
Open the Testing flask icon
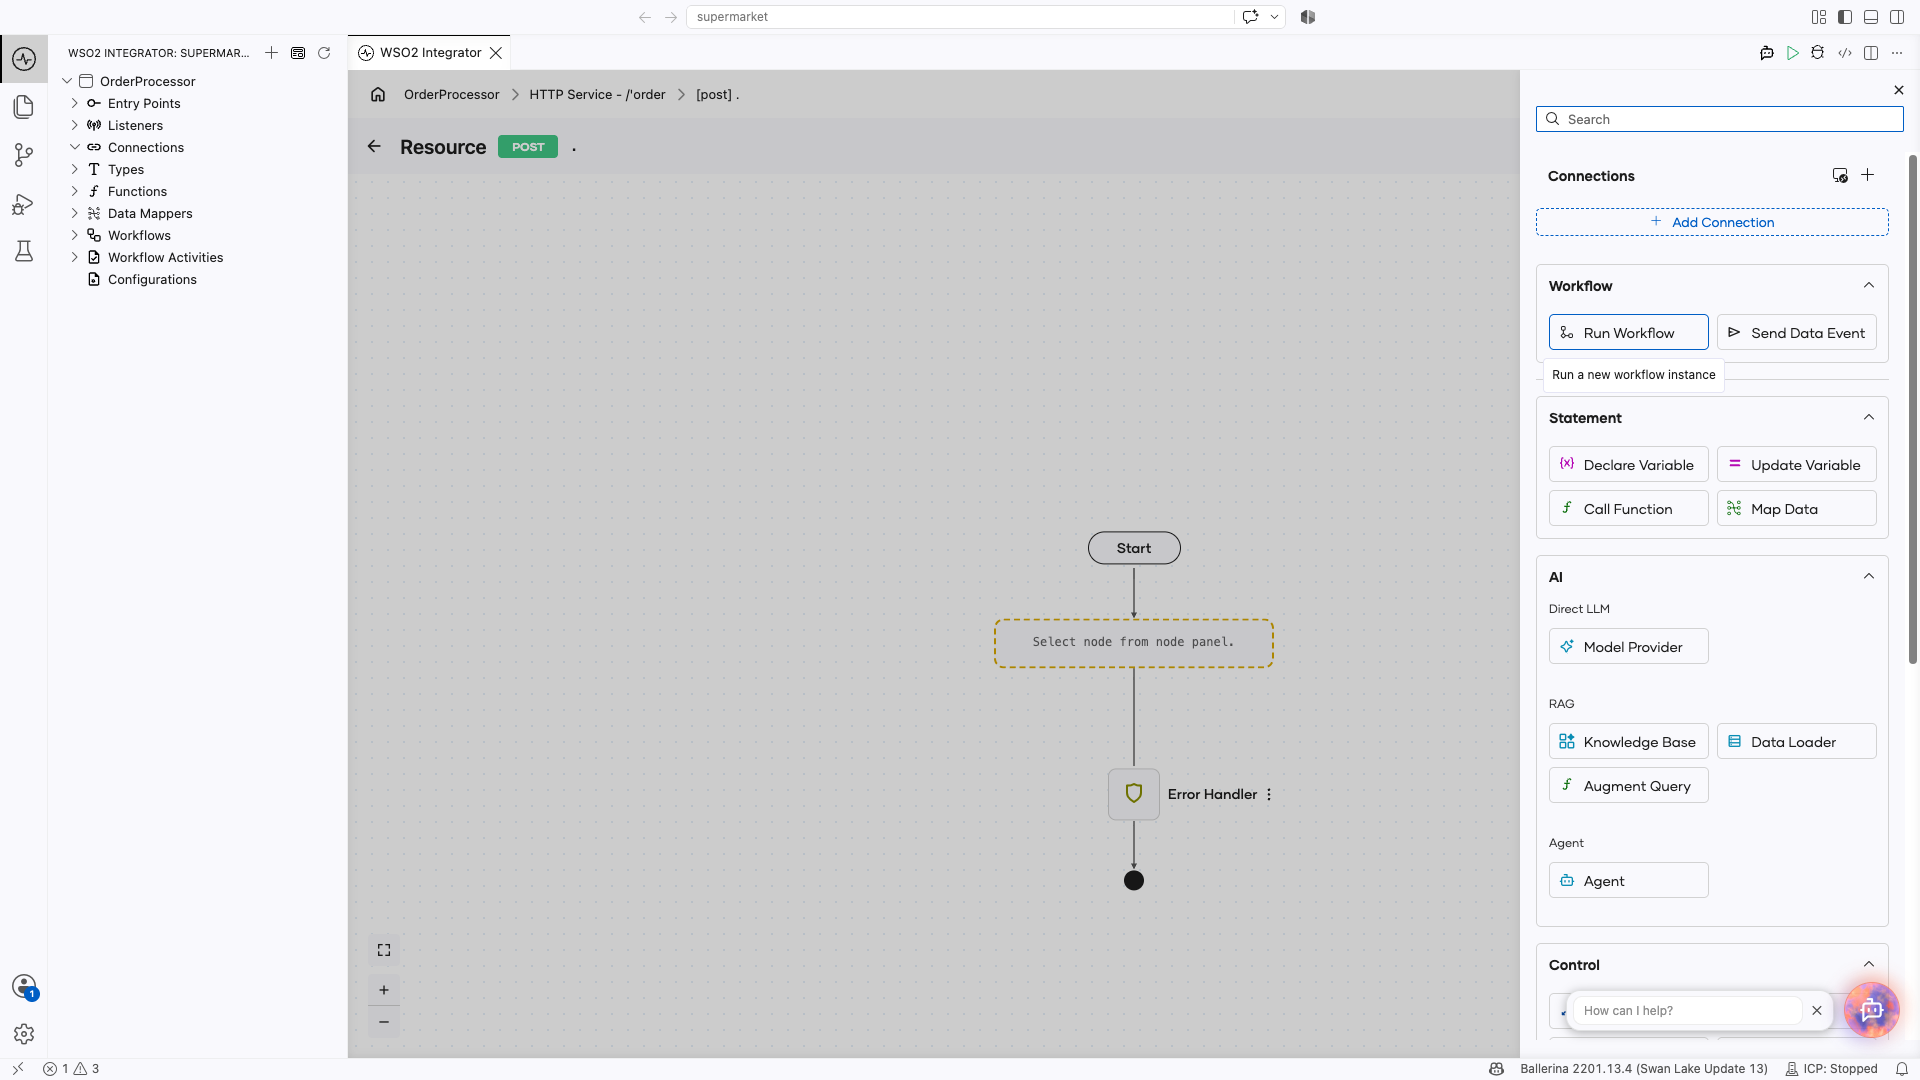[x=24, y=251]
